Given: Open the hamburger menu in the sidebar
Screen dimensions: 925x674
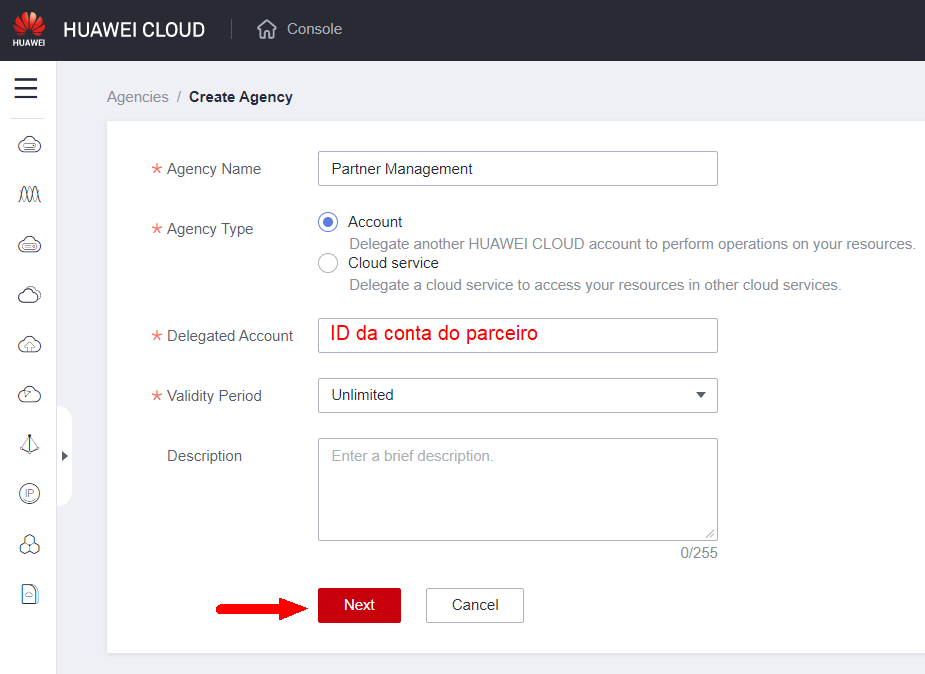Looking at the screenshot, I should click(26, 89).
